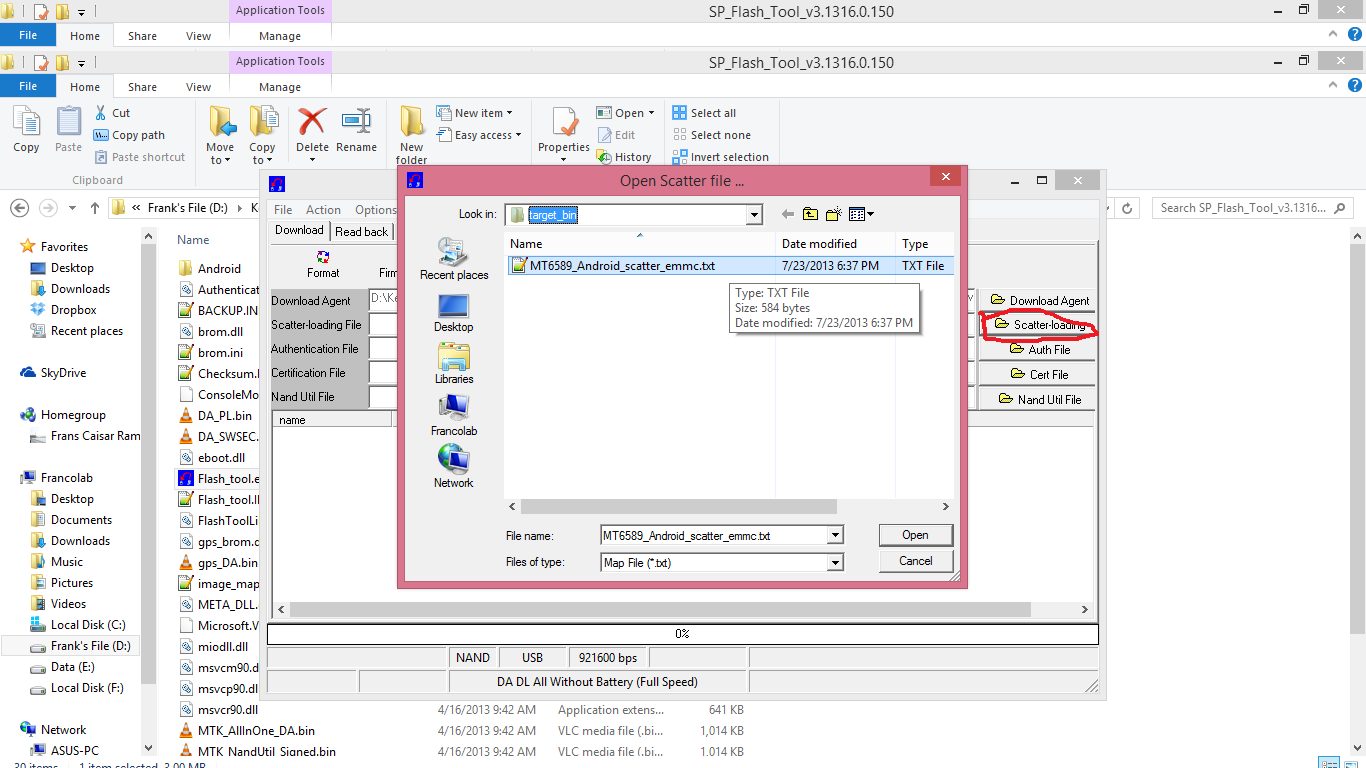
Task: Open History from the ribbon
Action: [x=624, y=157]
